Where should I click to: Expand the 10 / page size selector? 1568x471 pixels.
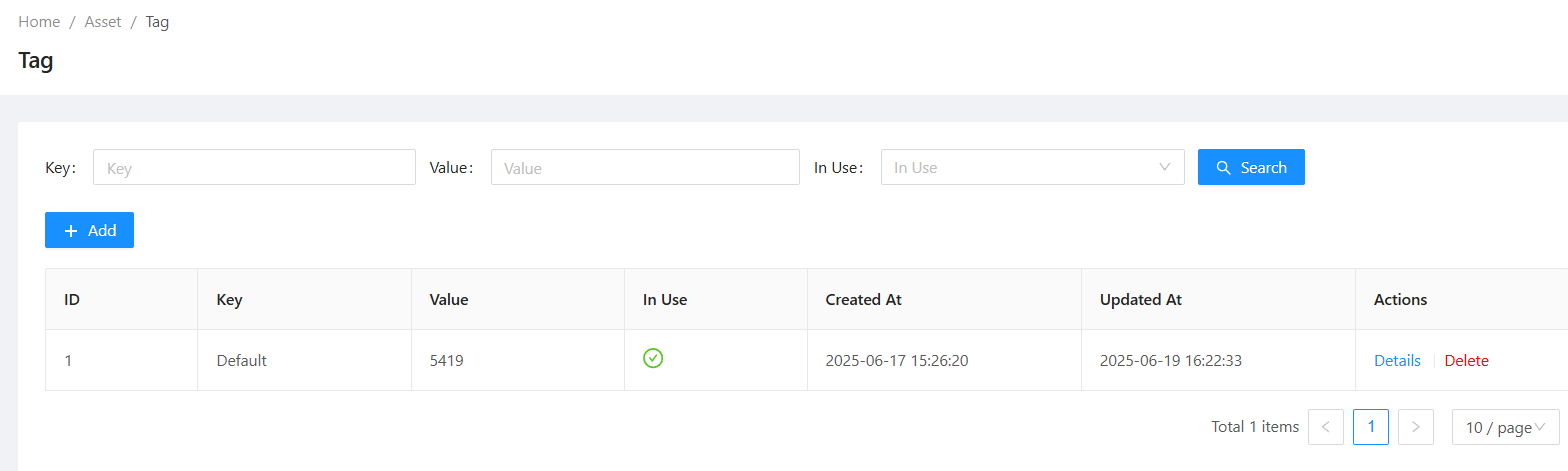(1505, 427)
